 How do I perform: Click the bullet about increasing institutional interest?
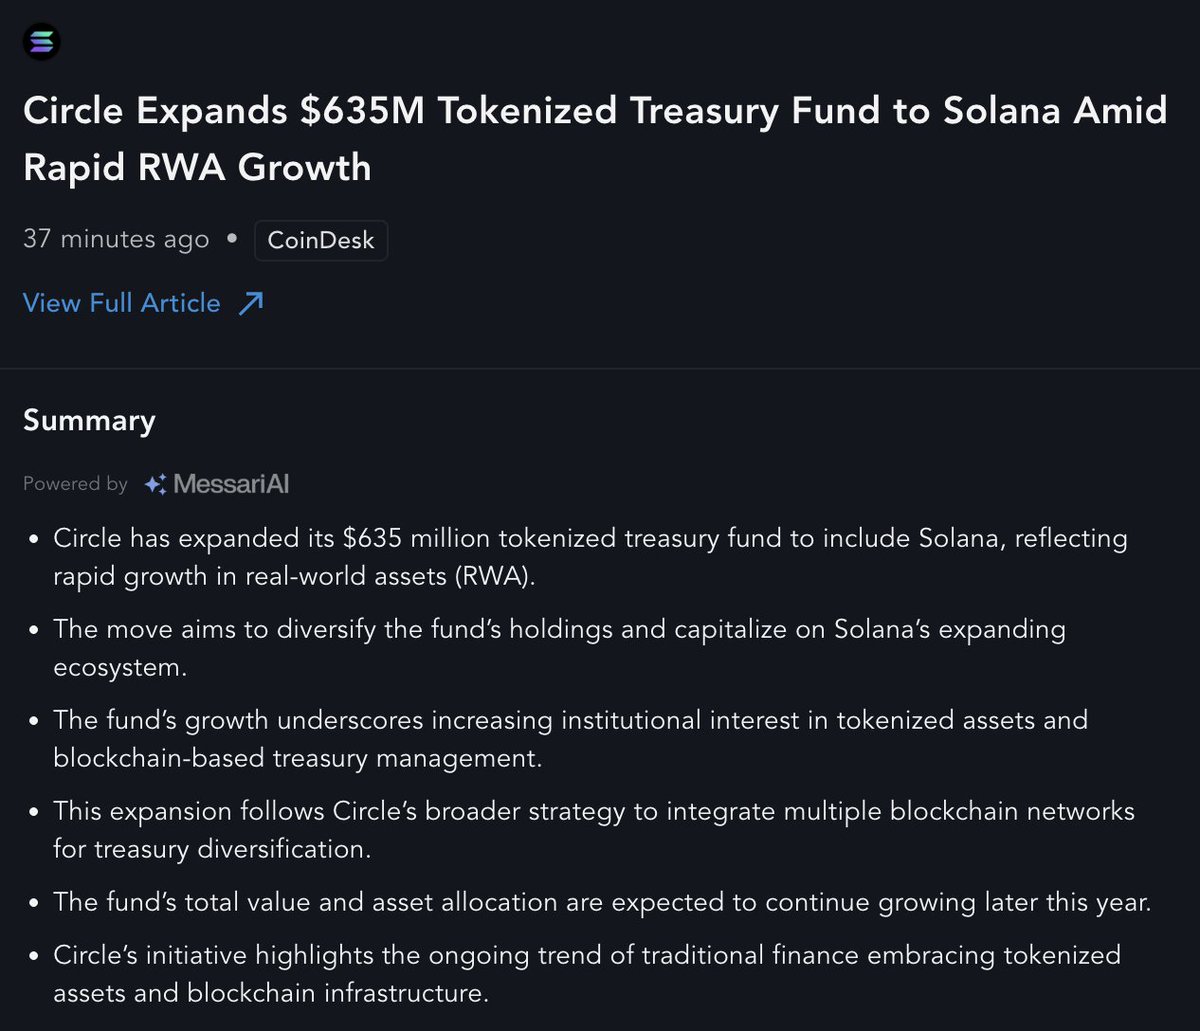[x=570, y=738]
